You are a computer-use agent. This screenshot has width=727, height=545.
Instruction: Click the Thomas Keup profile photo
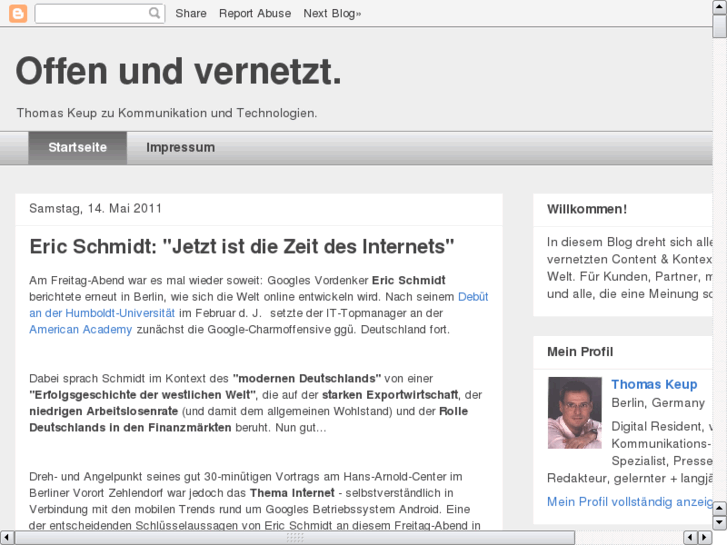point(574,413)
